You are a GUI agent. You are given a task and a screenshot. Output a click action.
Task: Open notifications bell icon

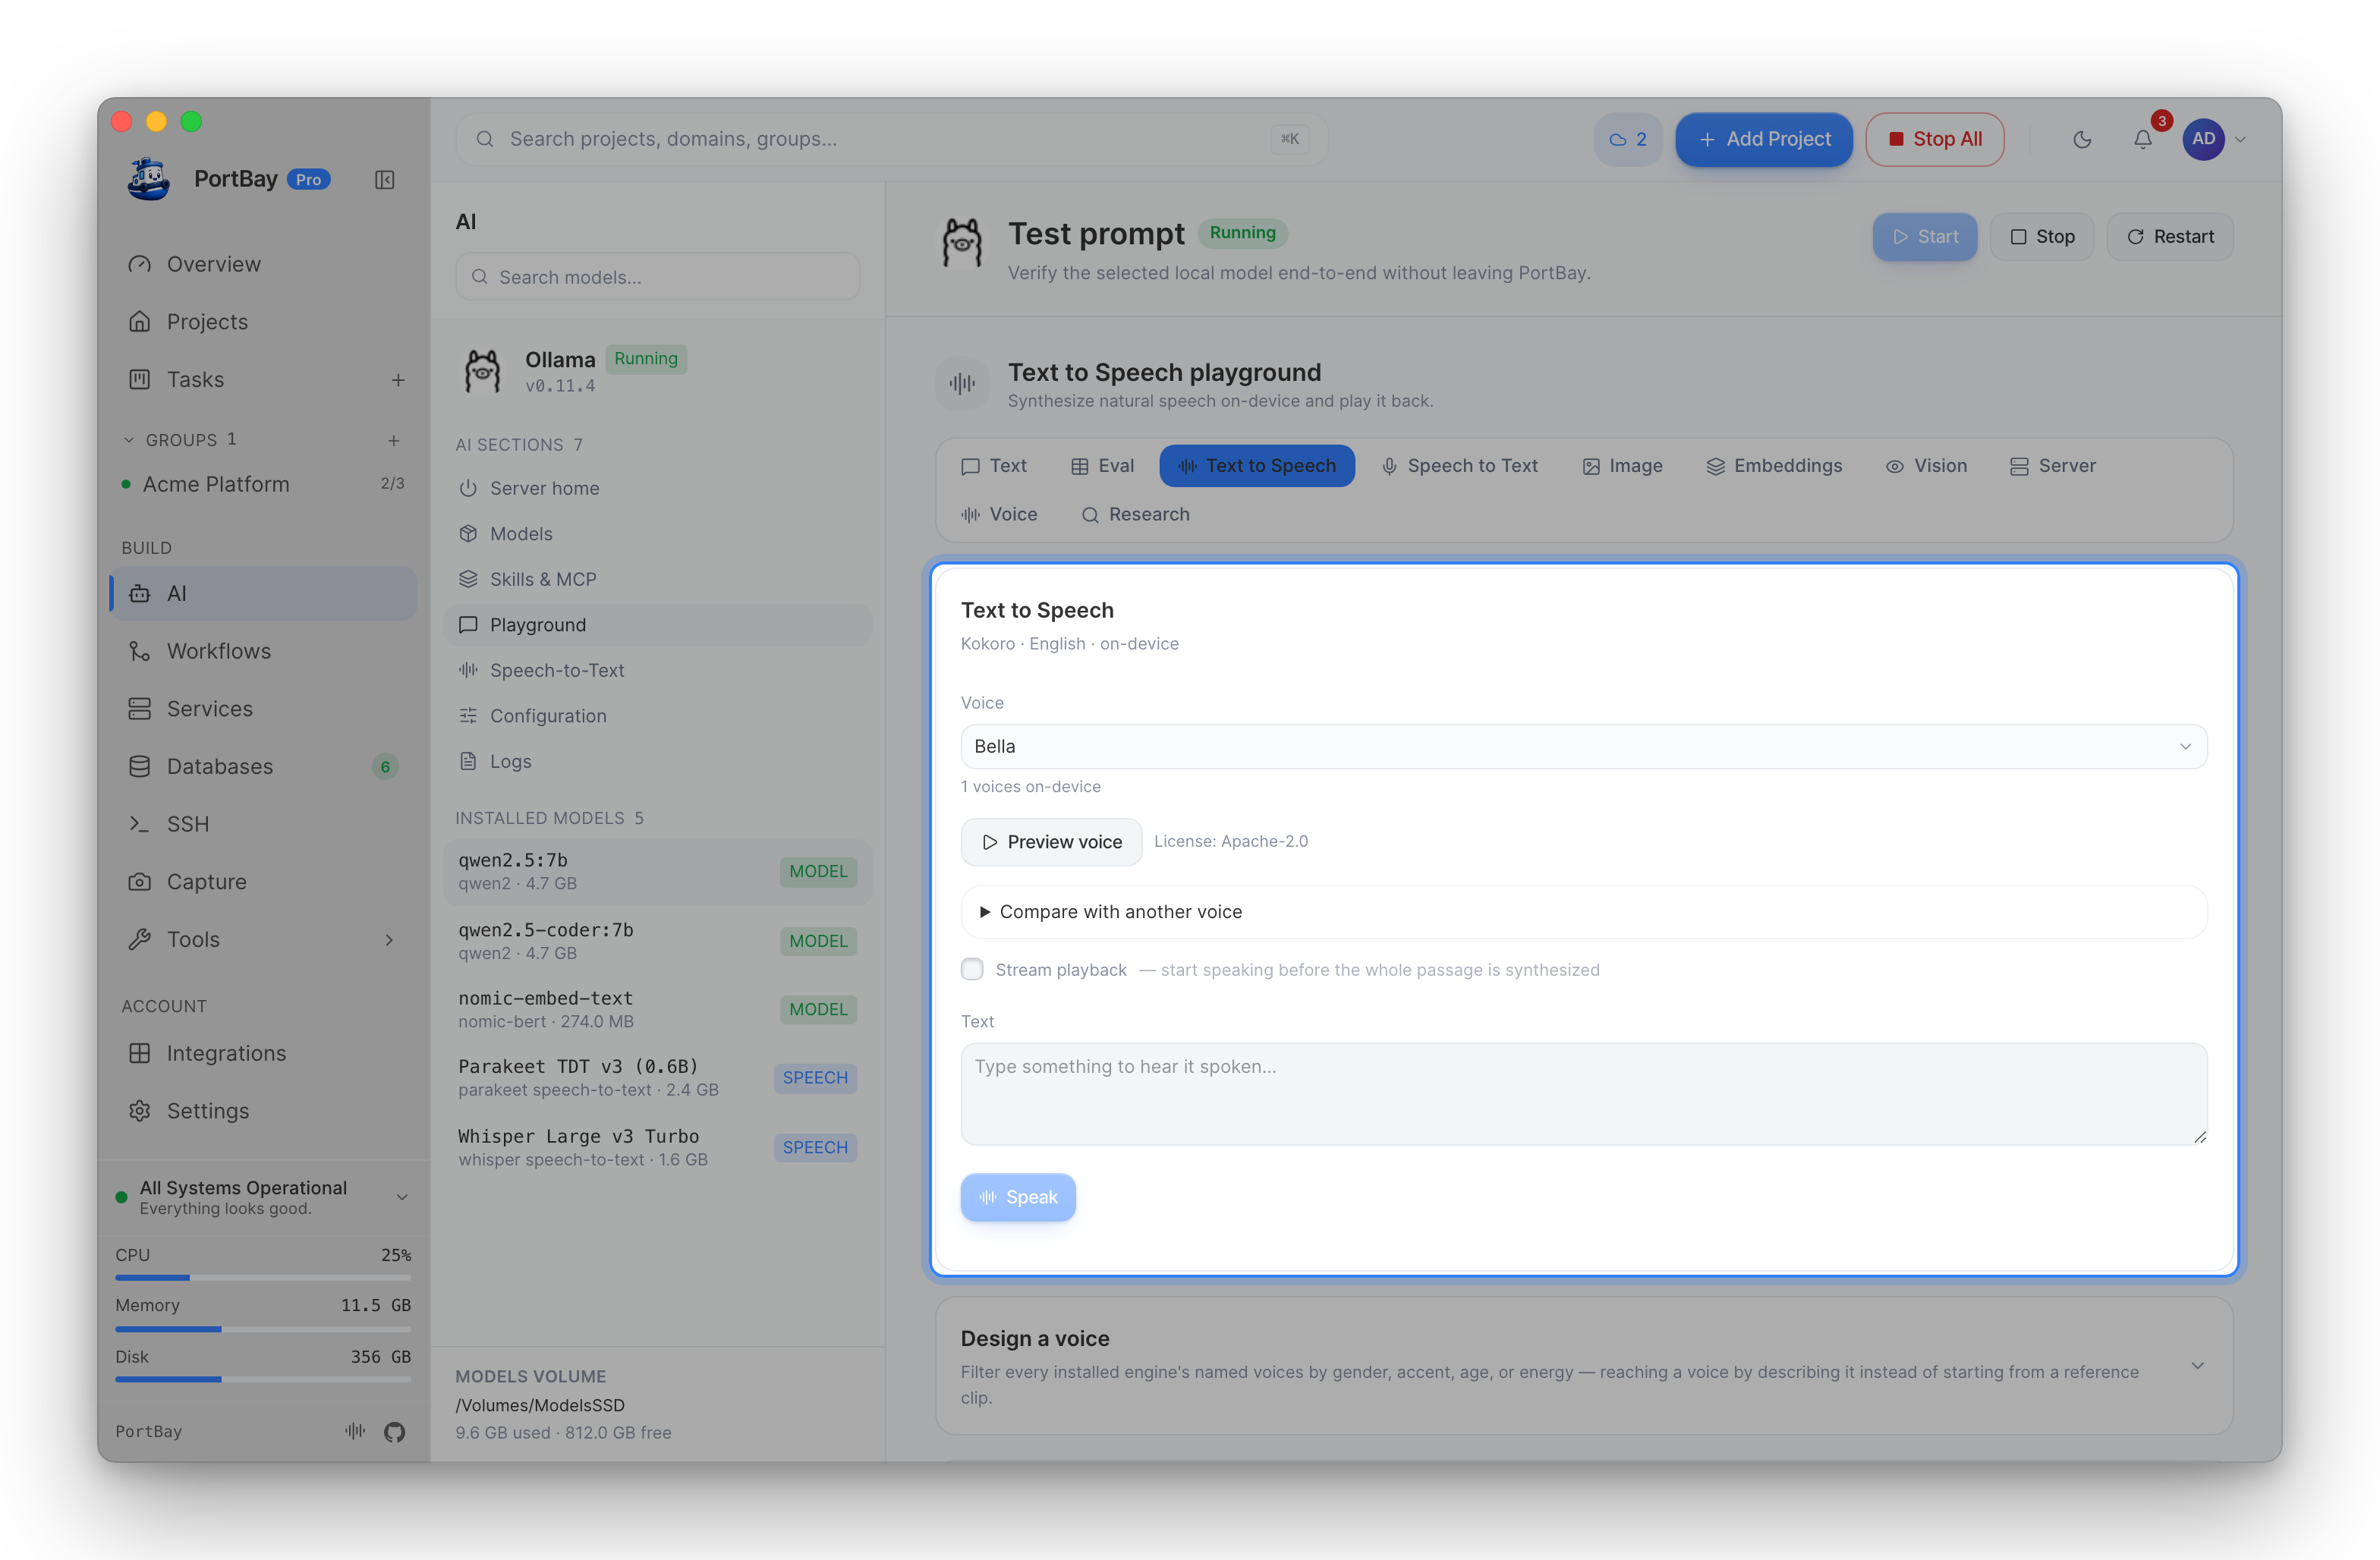pos(2143,139)
